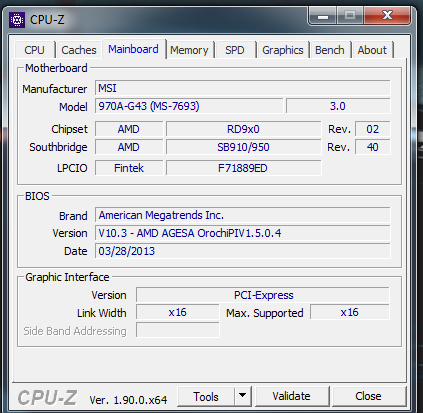Click the Graphic Interface Version PCI-Express
Image resolution: width=423 pixels, height=413 pixels.
pyautogui.click(x=263, y=295)
